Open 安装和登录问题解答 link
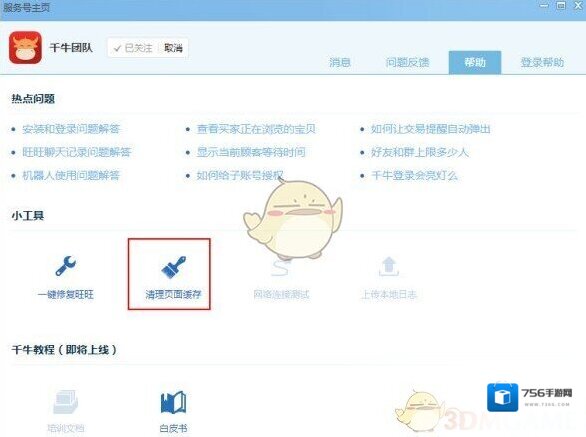 [71, 129]
